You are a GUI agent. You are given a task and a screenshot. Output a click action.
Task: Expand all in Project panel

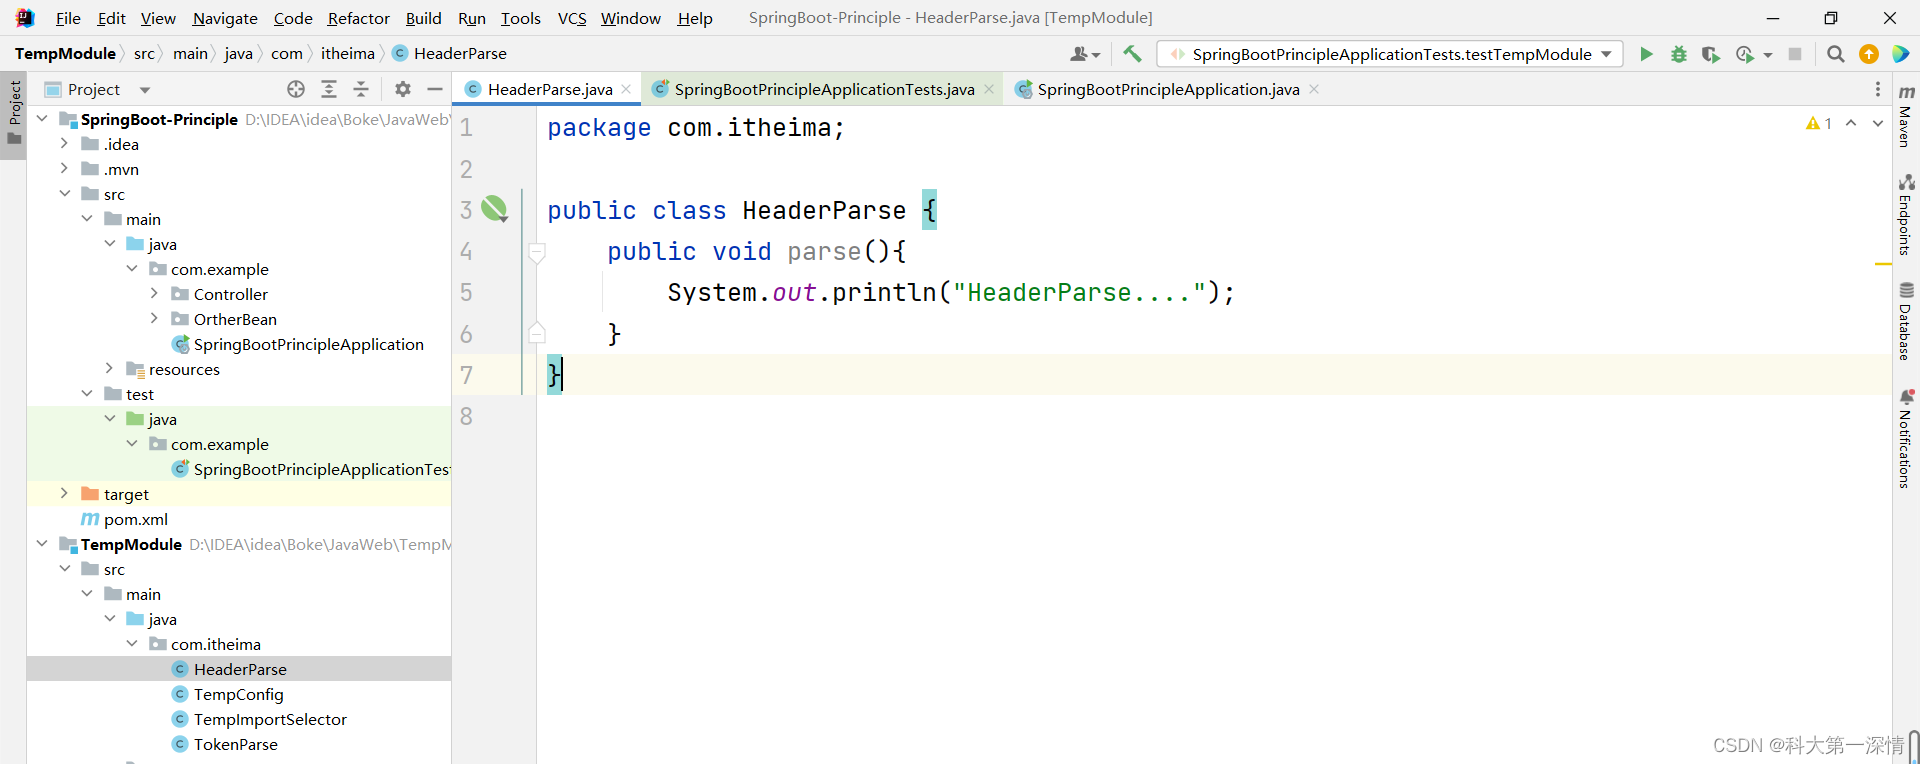pos(329,89)
